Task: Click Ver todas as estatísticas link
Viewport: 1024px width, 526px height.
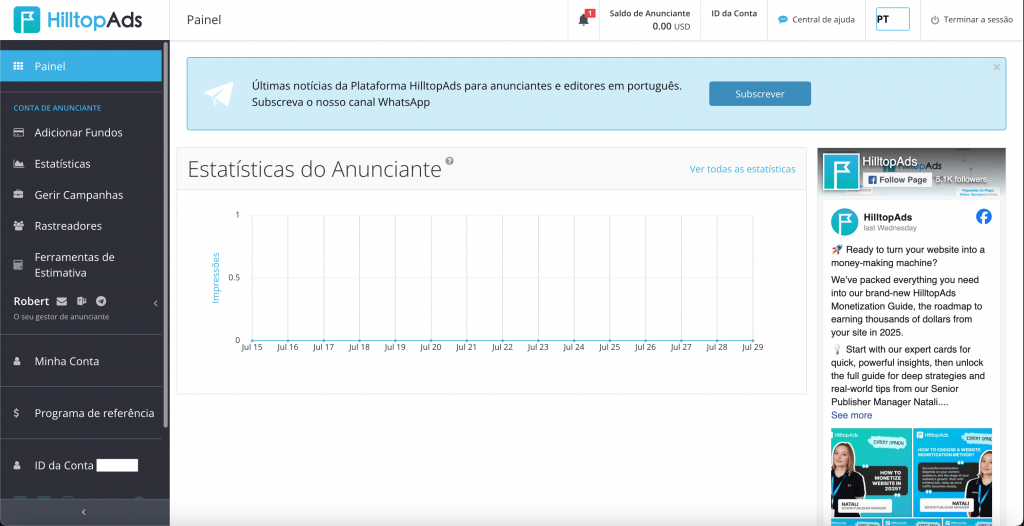Action: pos(743,169)
